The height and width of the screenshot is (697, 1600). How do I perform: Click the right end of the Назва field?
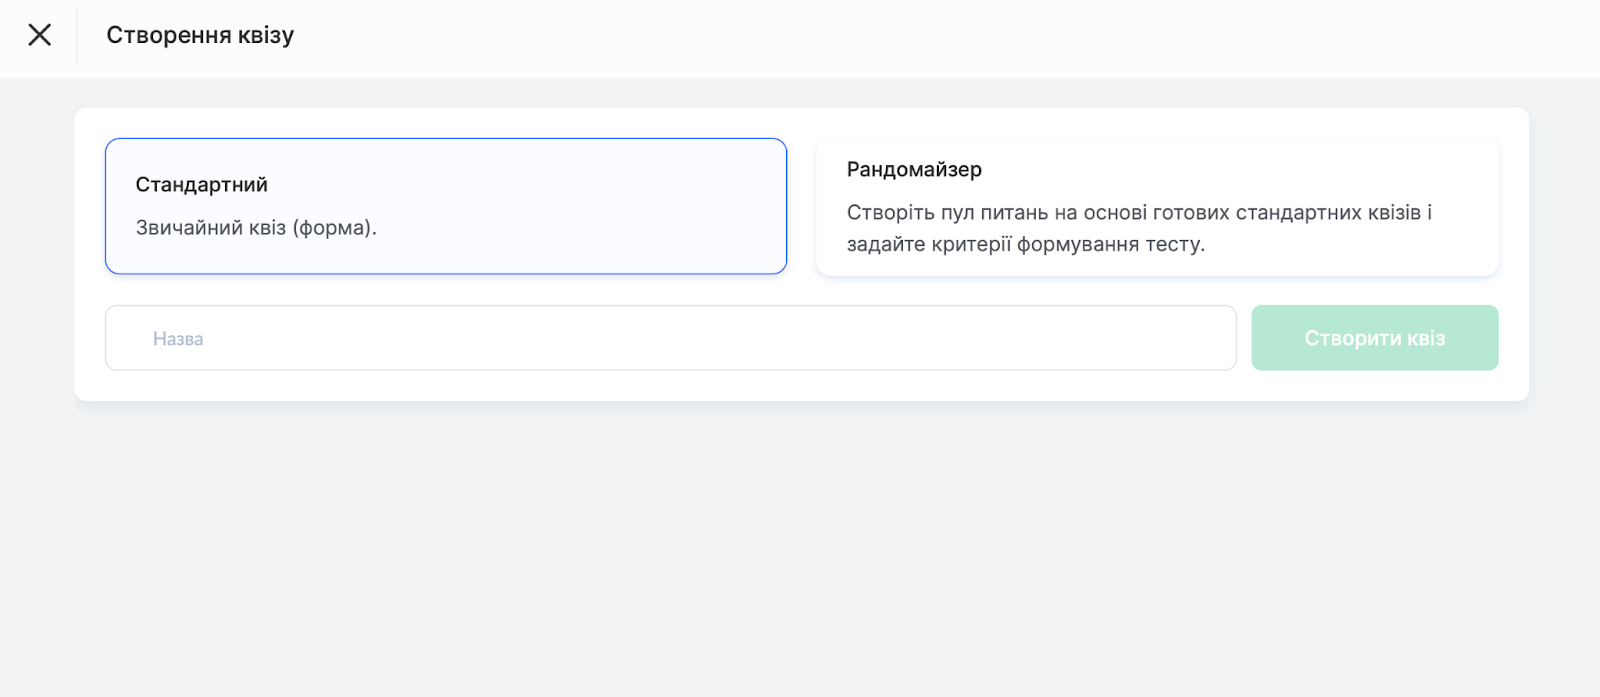point(1200,338)
